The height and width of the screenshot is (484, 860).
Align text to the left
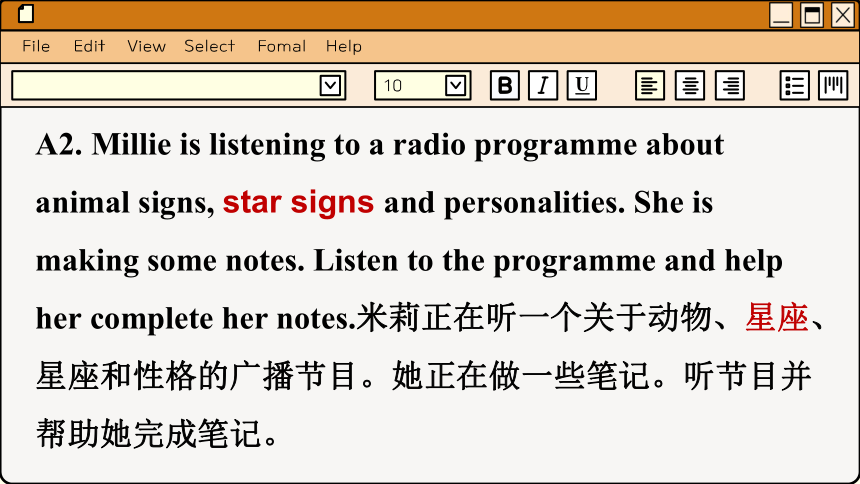click(x=650, y=85)
